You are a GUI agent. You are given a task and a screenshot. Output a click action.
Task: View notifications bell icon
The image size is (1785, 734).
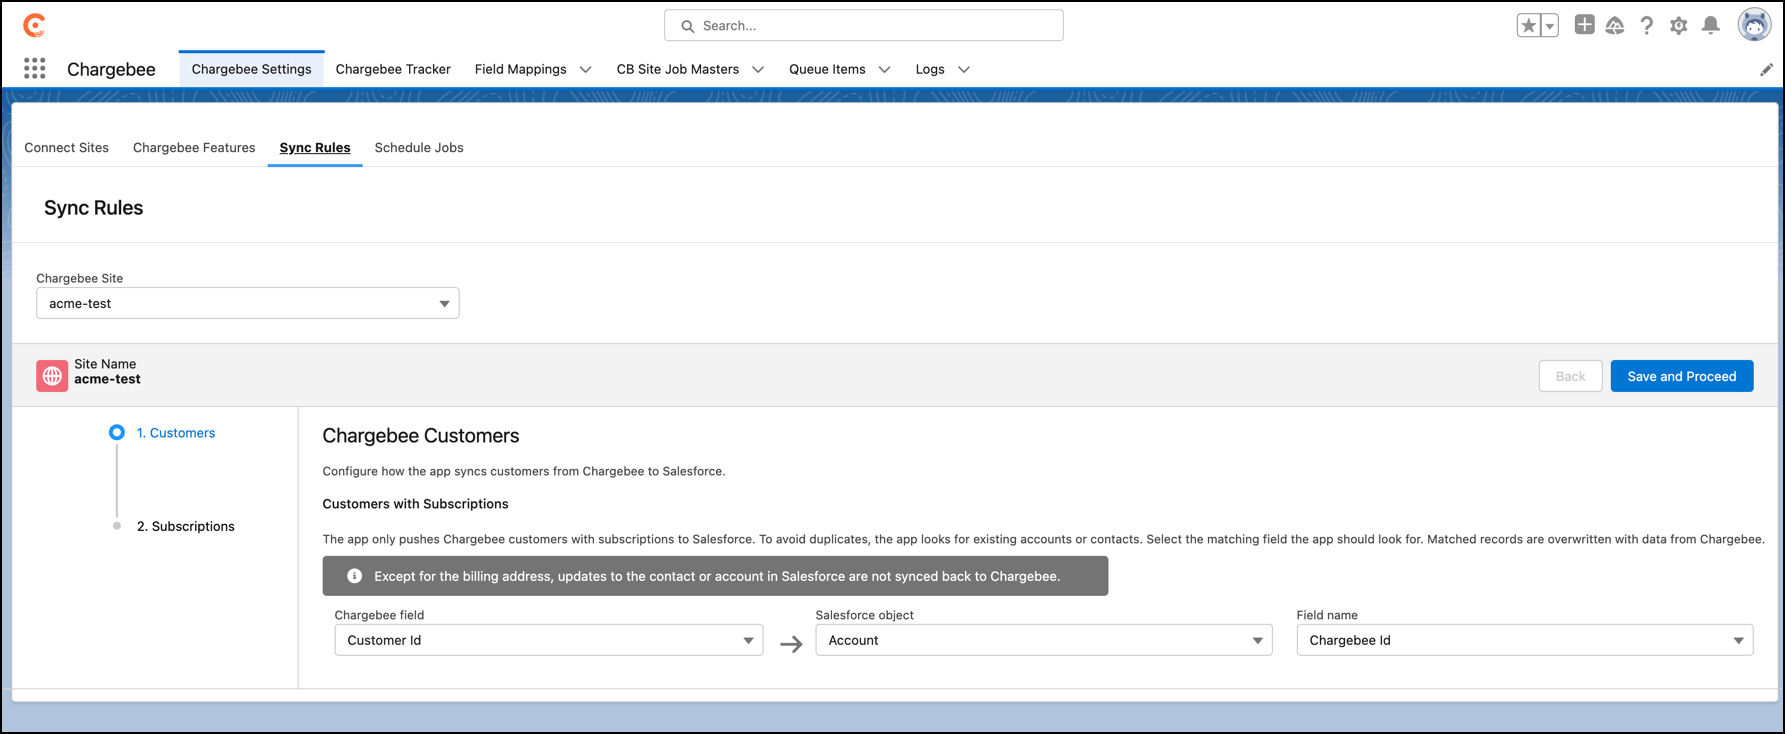coord(1711,26)
